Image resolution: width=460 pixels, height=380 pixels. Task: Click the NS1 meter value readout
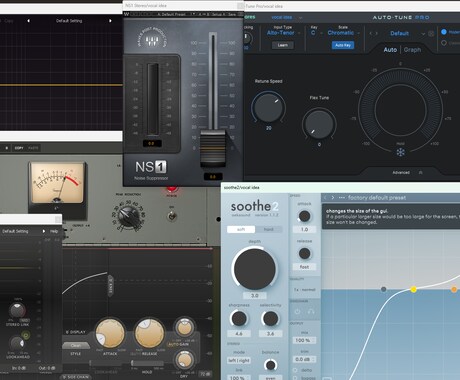tap(152, 143)
